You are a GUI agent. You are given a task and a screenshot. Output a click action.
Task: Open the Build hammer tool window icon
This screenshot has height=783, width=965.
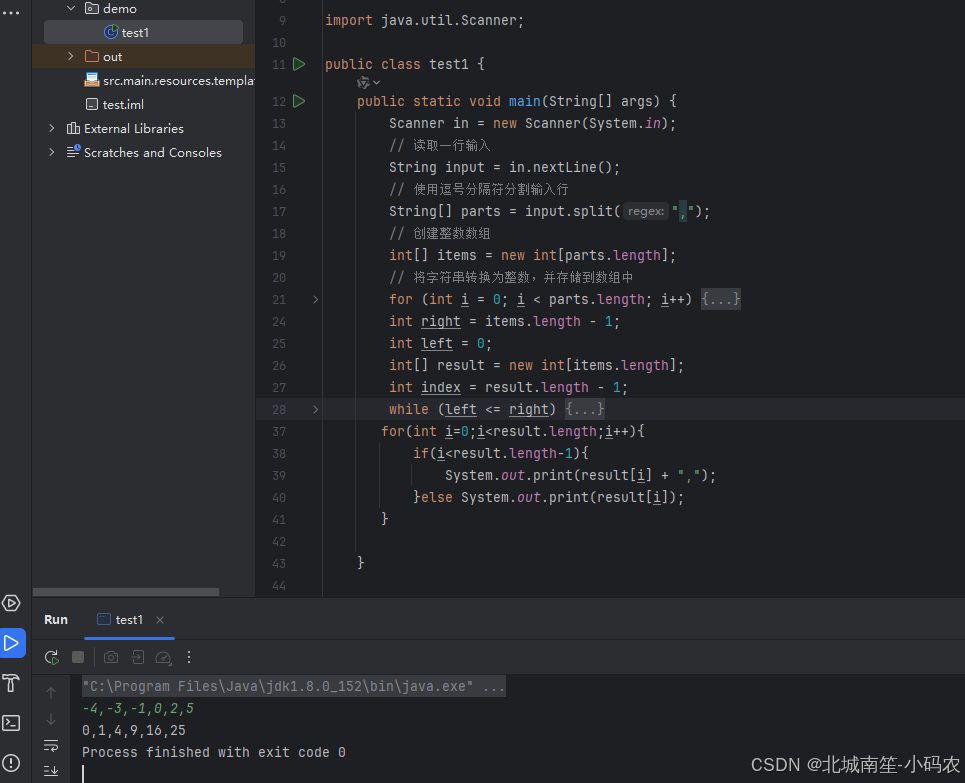tap(12, 683)
